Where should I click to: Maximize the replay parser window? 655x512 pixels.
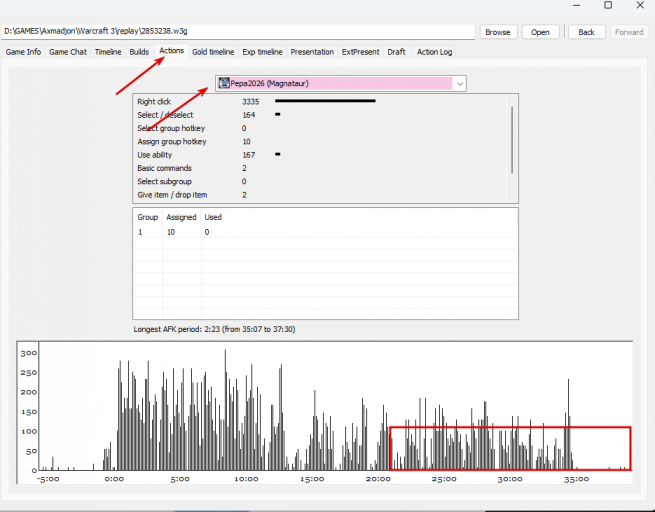(608, 5)
